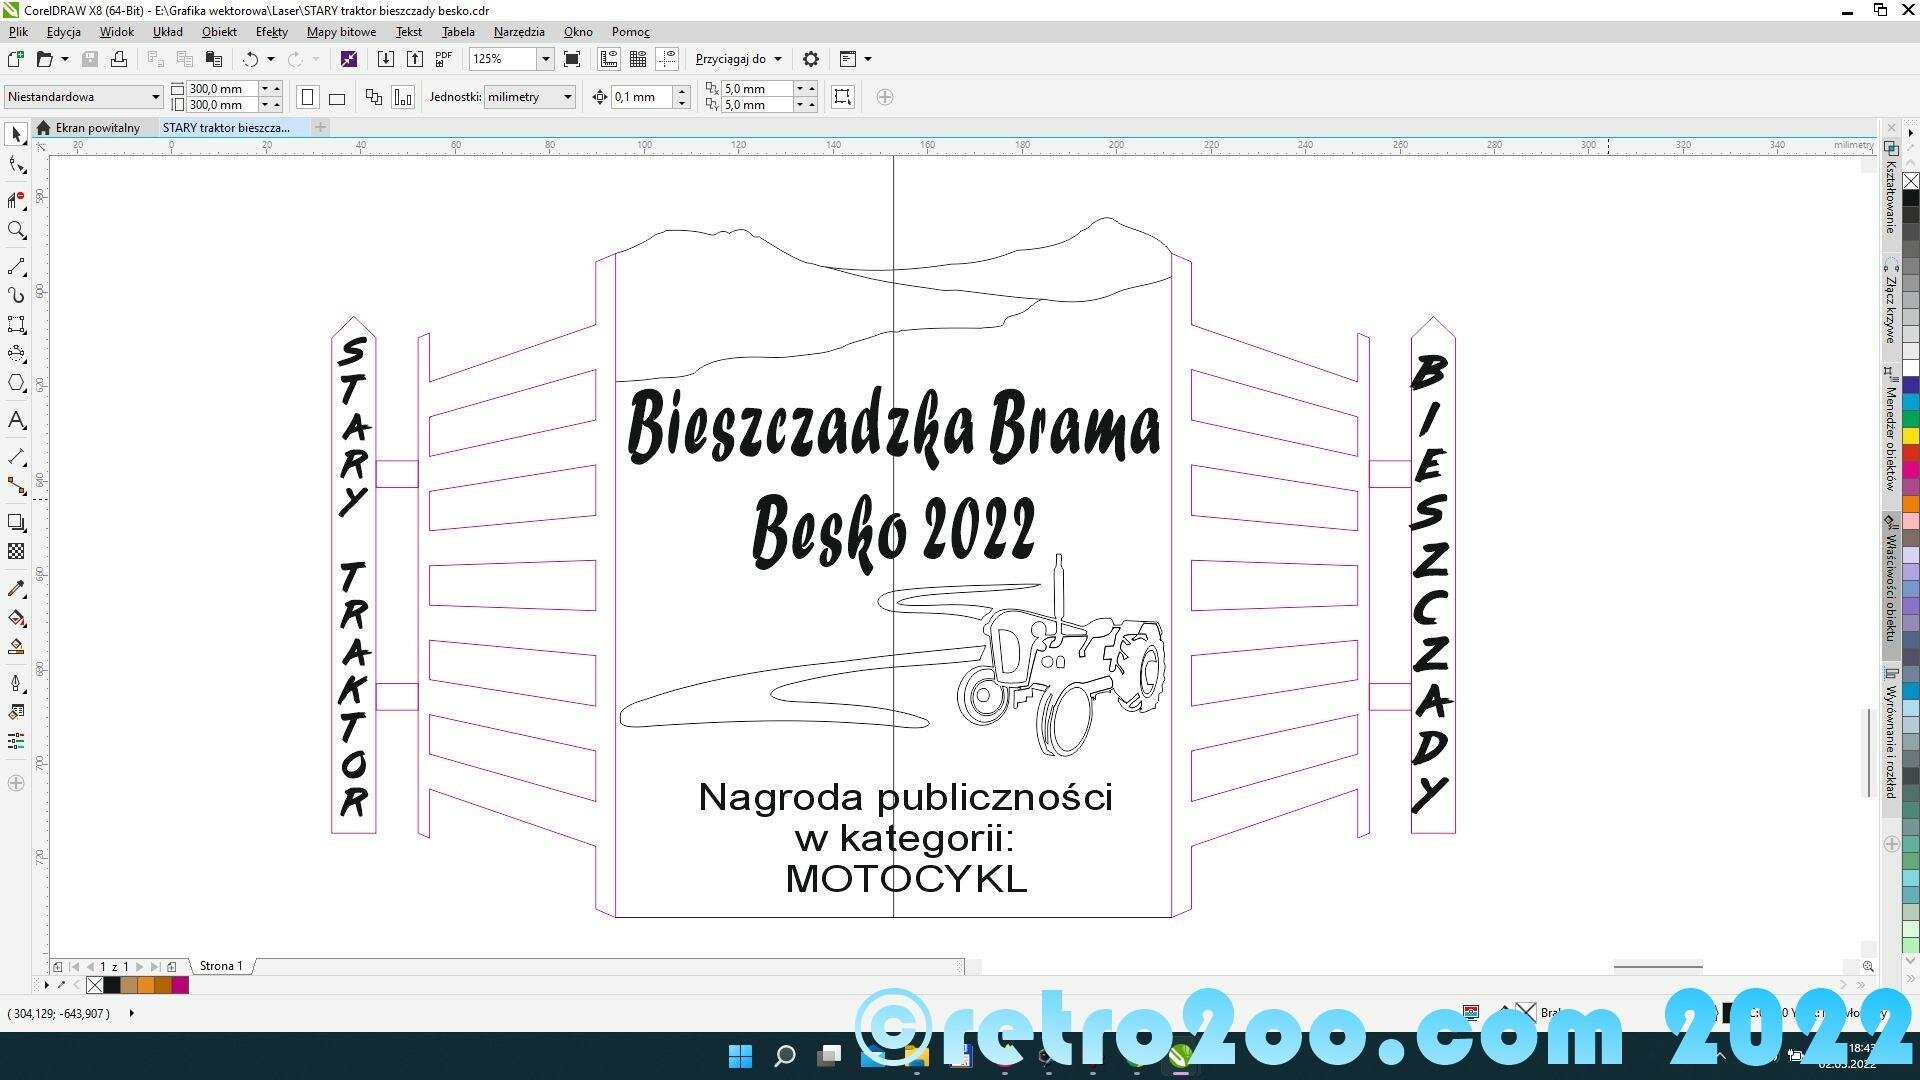1920x1080 pixels.
Task: Toggle show rulers button
Action: pyautogui.click(x=609, y=59)
